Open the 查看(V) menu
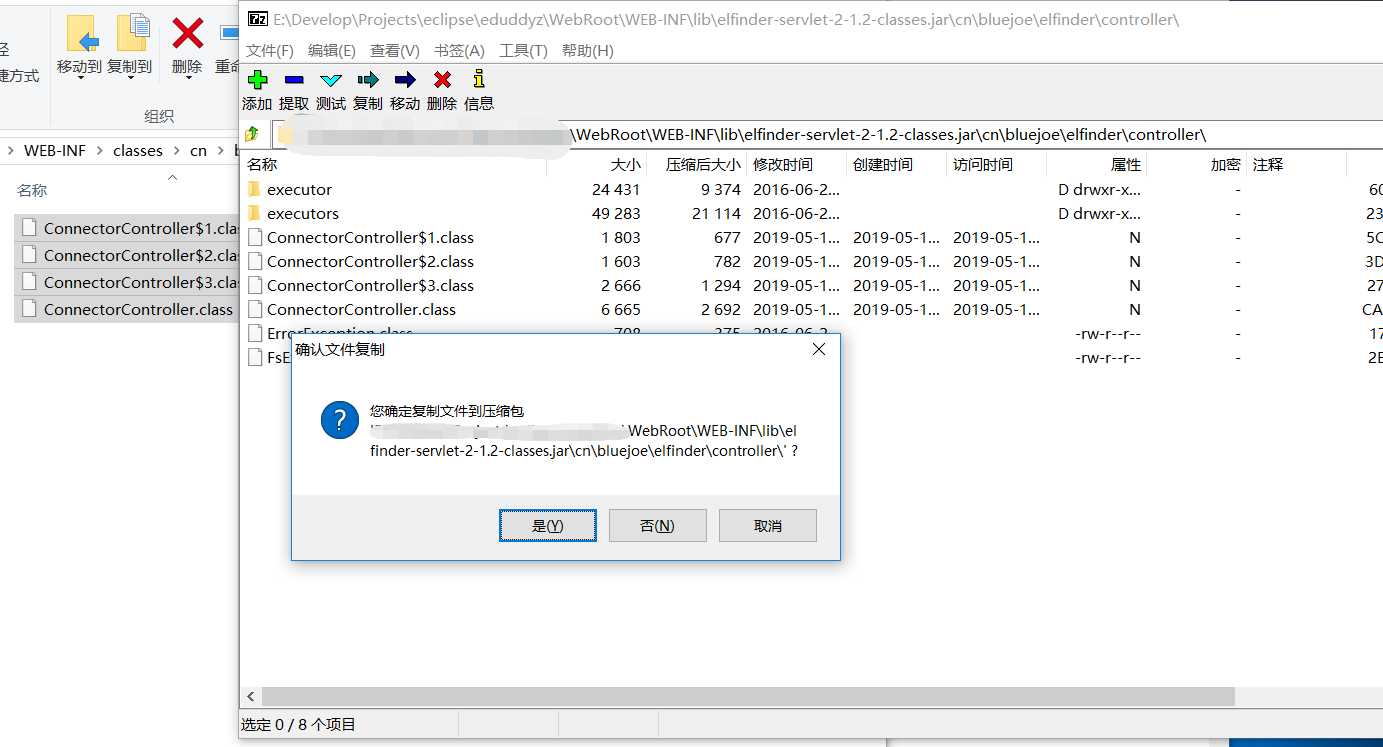 pos(395,51)
